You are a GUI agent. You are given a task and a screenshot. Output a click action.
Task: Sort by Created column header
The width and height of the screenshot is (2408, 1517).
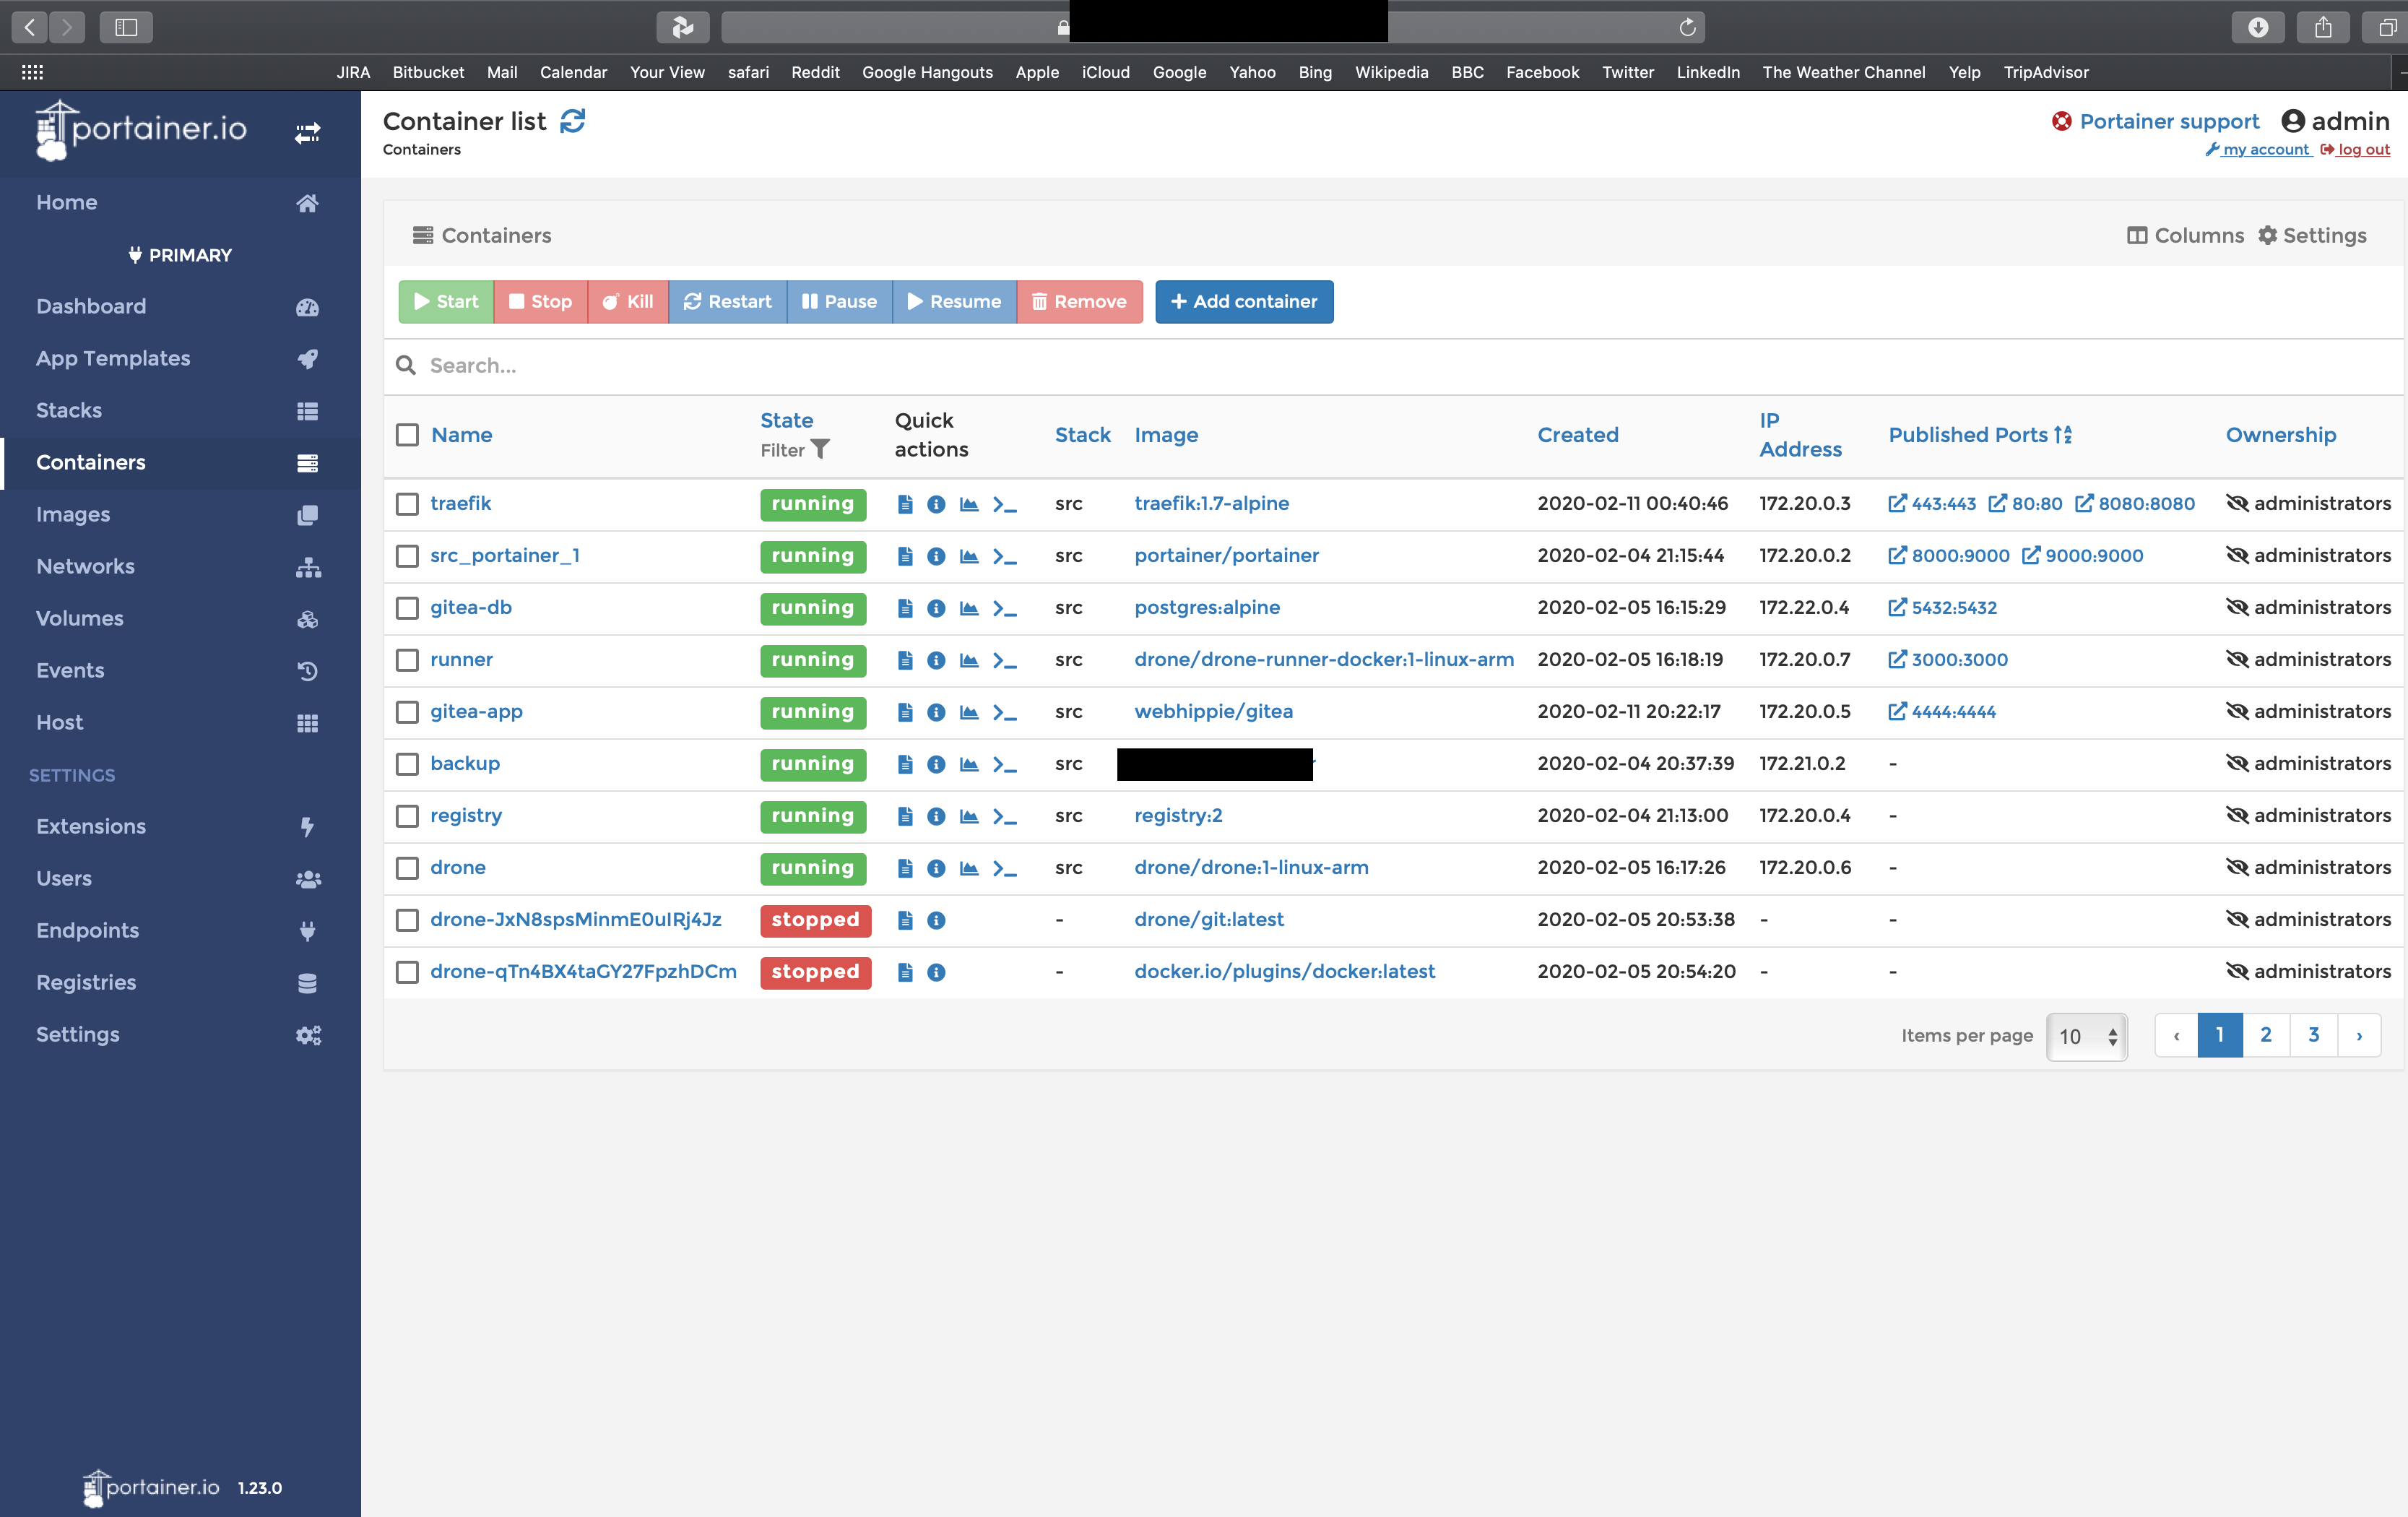pyautogui.click(x=1577, y=435)
